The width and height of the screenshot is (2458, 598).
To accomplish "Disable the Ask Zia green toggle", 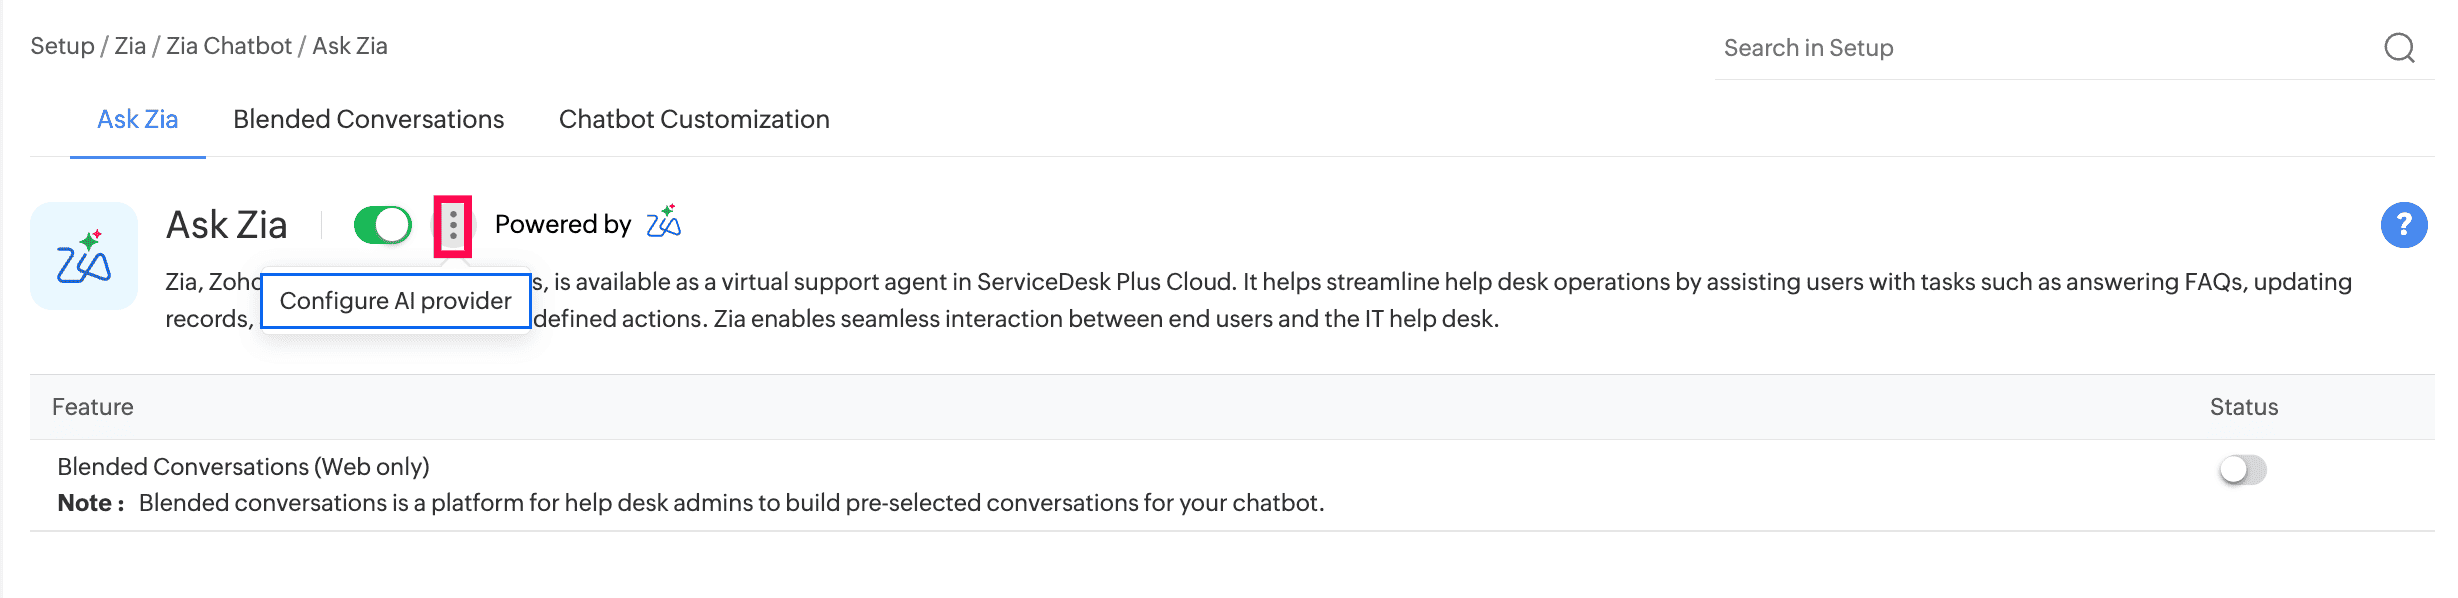I will [383, 225].
